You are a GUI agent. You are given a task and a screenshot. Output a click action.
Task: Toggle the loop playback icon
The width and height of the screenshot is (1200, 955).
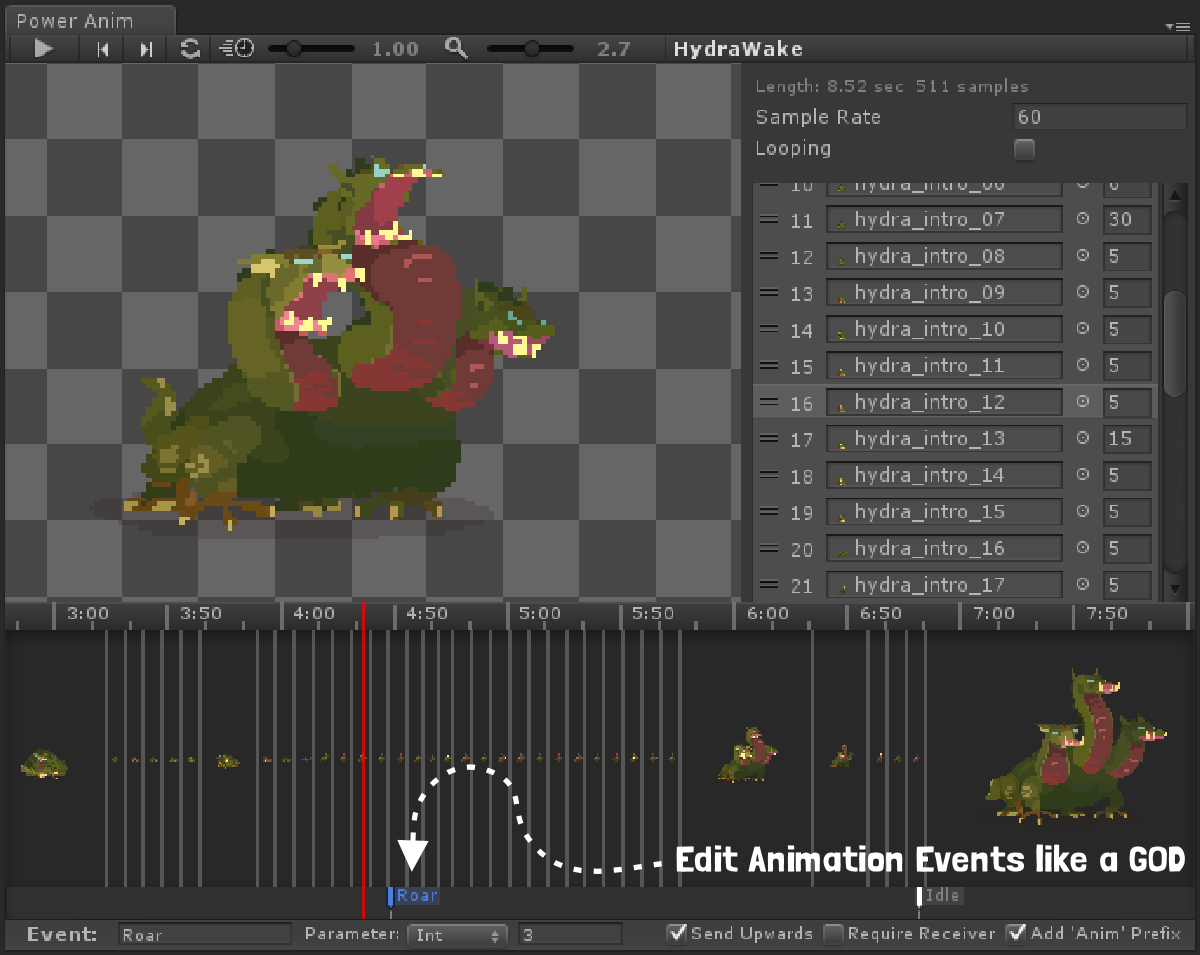190,48
